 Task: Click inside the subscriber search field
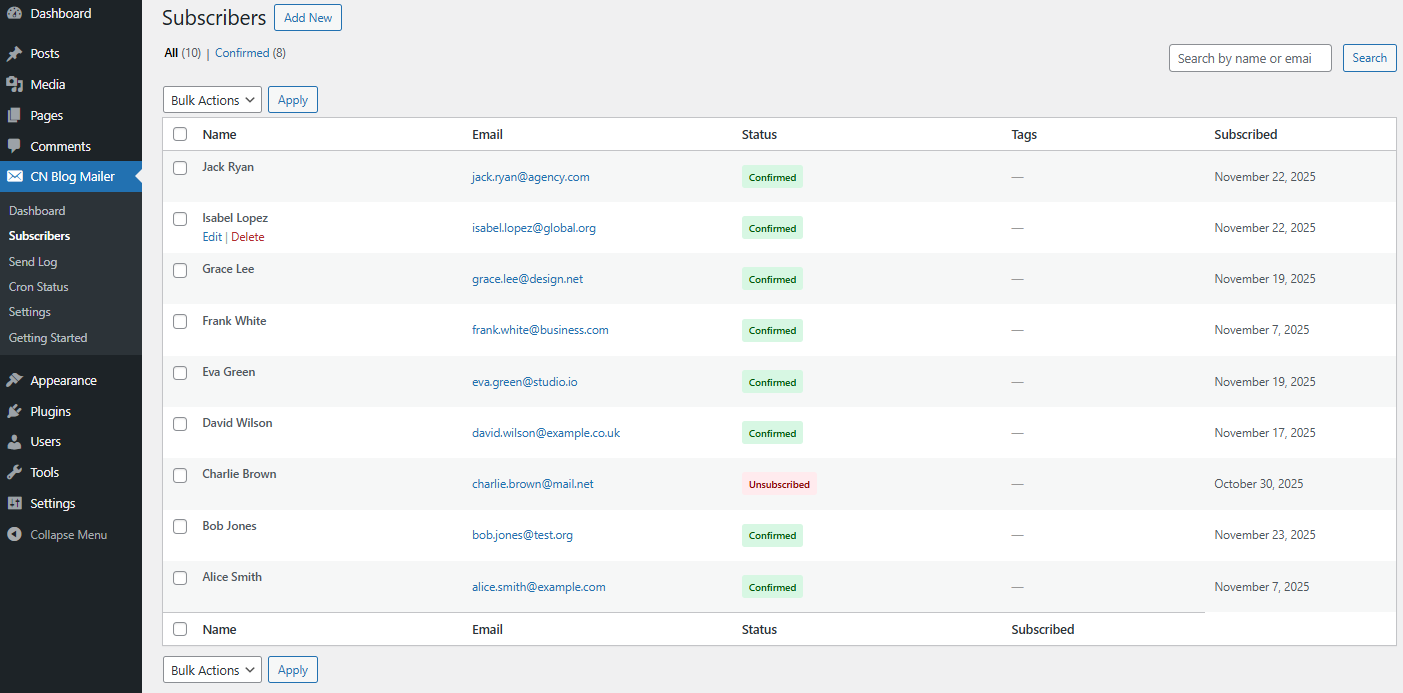[x=1249, y=57]
